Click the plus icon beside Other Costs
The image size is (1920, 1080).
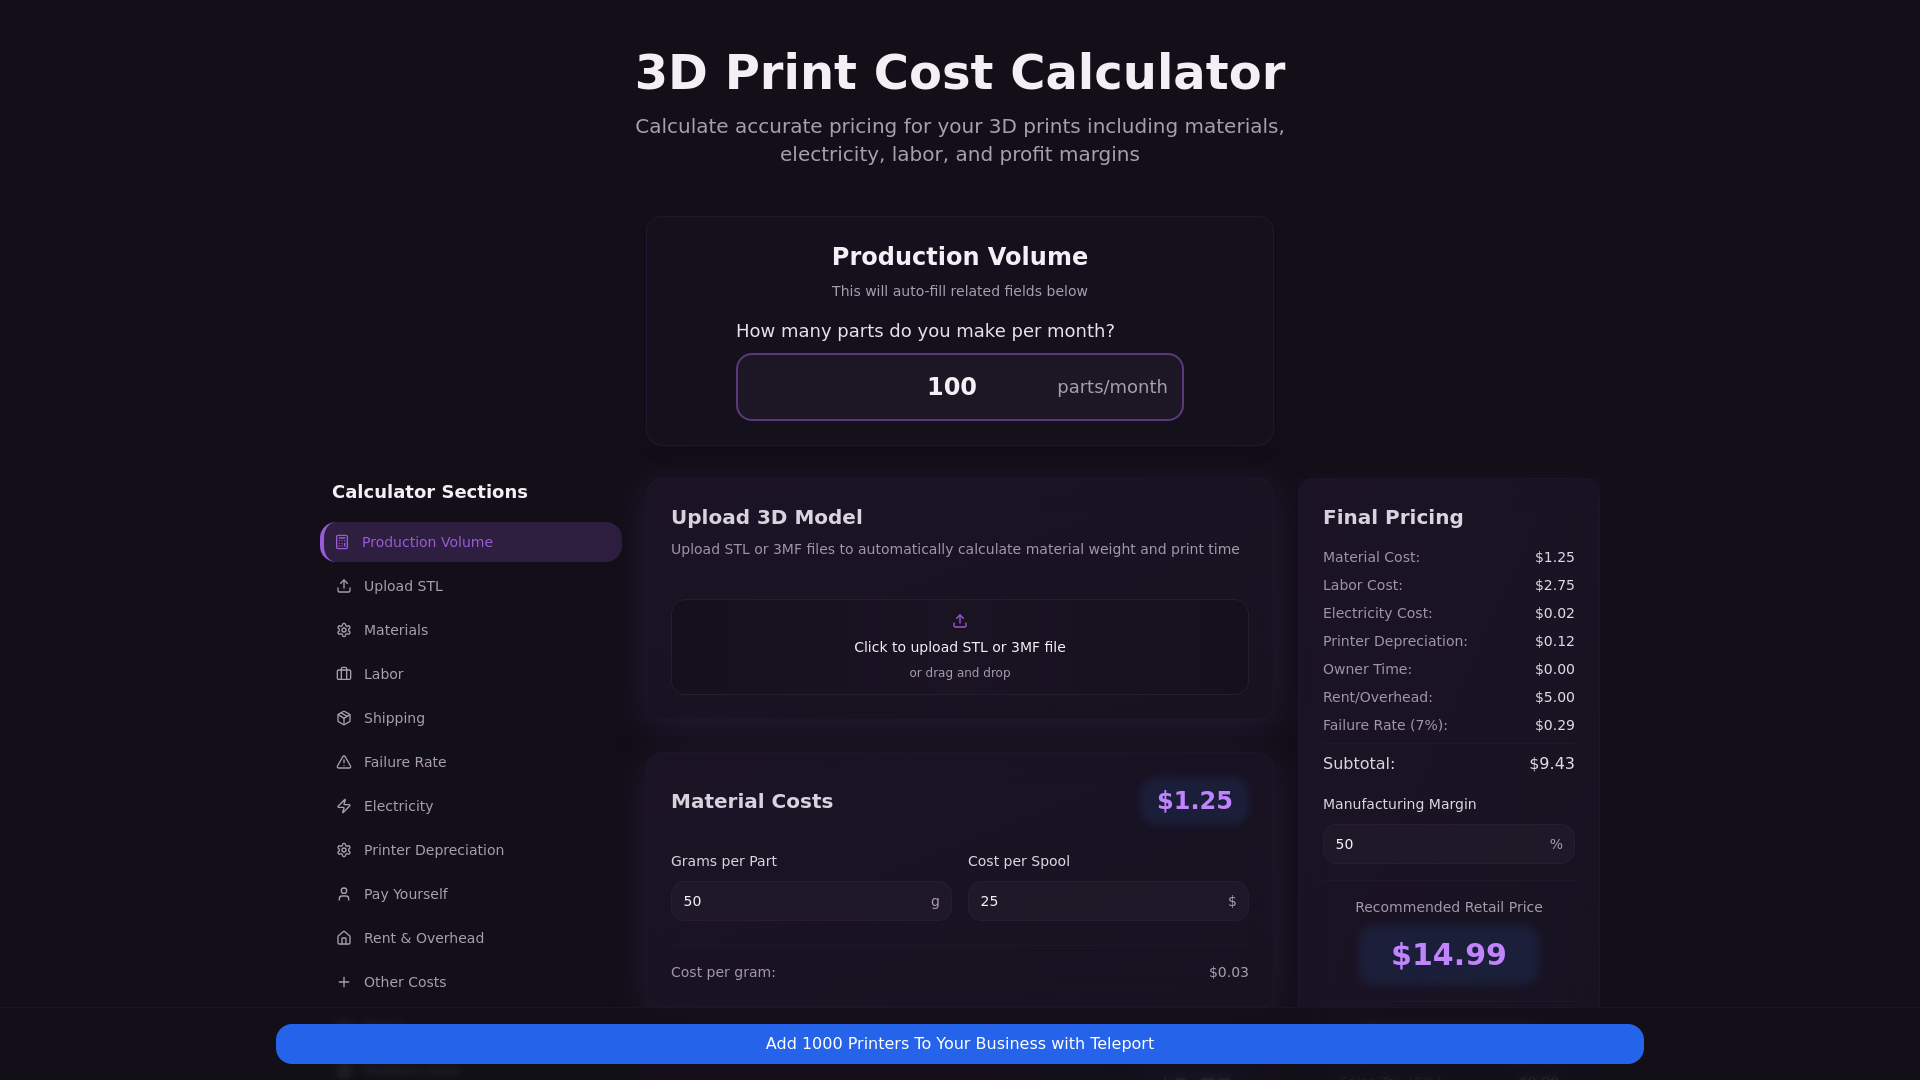tap(344, 982)
